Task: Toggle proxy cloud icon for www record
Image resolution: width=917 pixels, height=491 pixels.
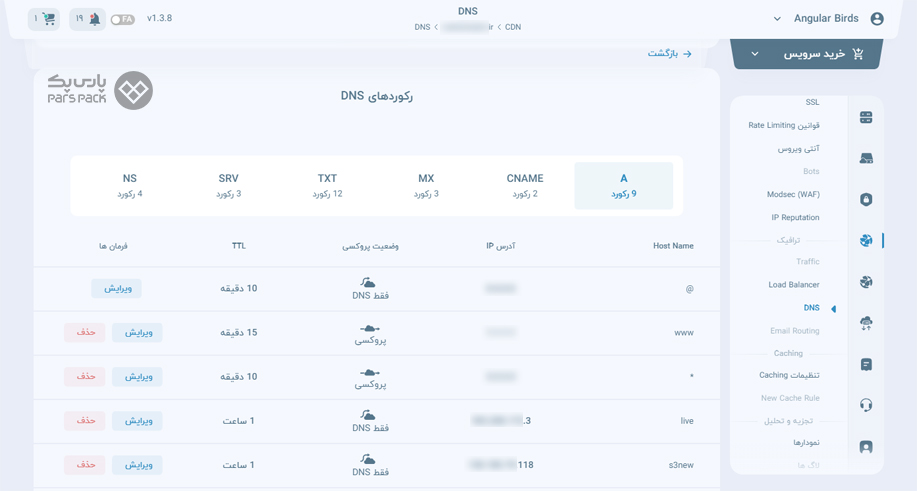Action: [370, 329]
